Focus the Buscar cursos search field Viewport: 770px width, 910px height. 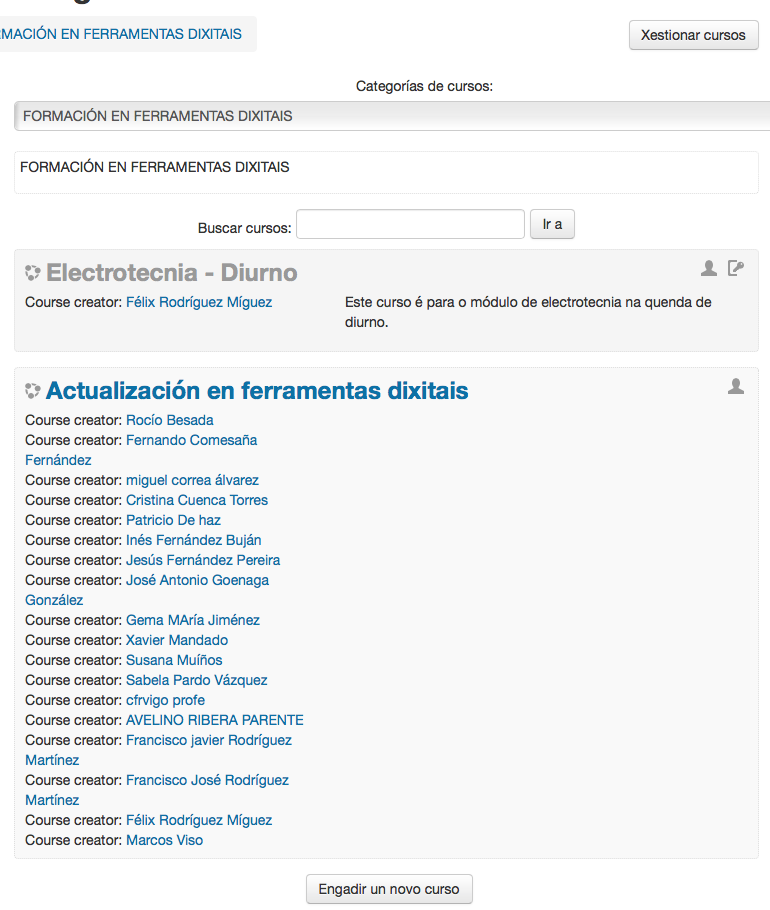[x=410, y=225]
